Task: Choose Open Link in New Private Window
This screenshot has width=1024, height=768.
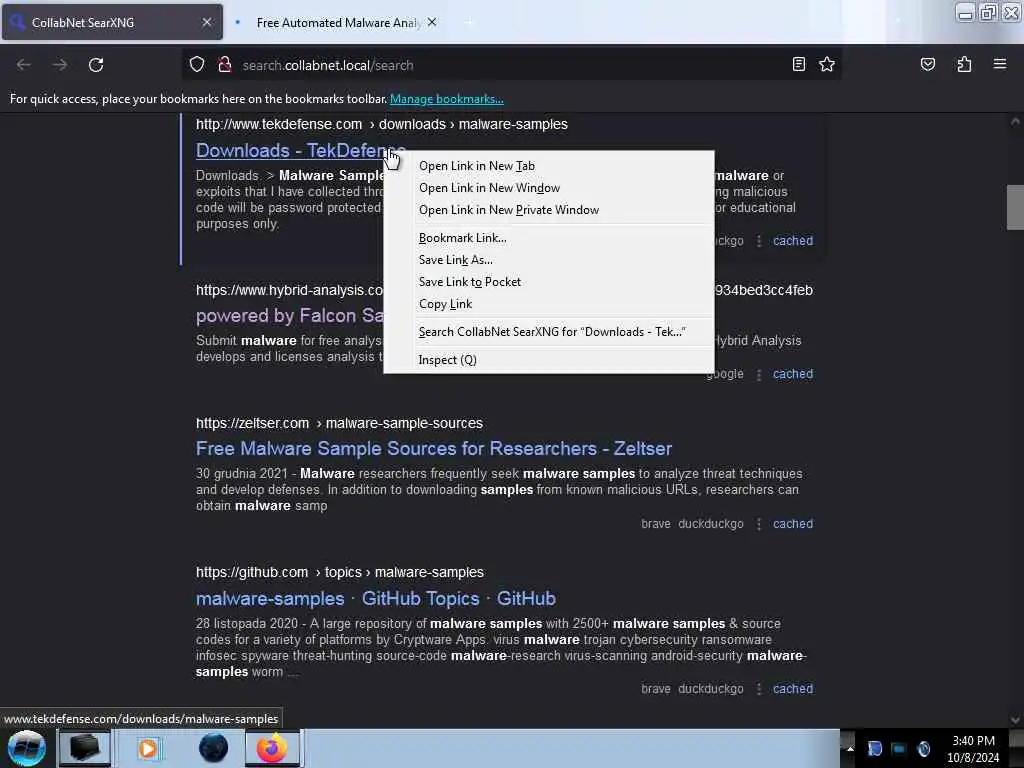Action: tap(549, 210)
